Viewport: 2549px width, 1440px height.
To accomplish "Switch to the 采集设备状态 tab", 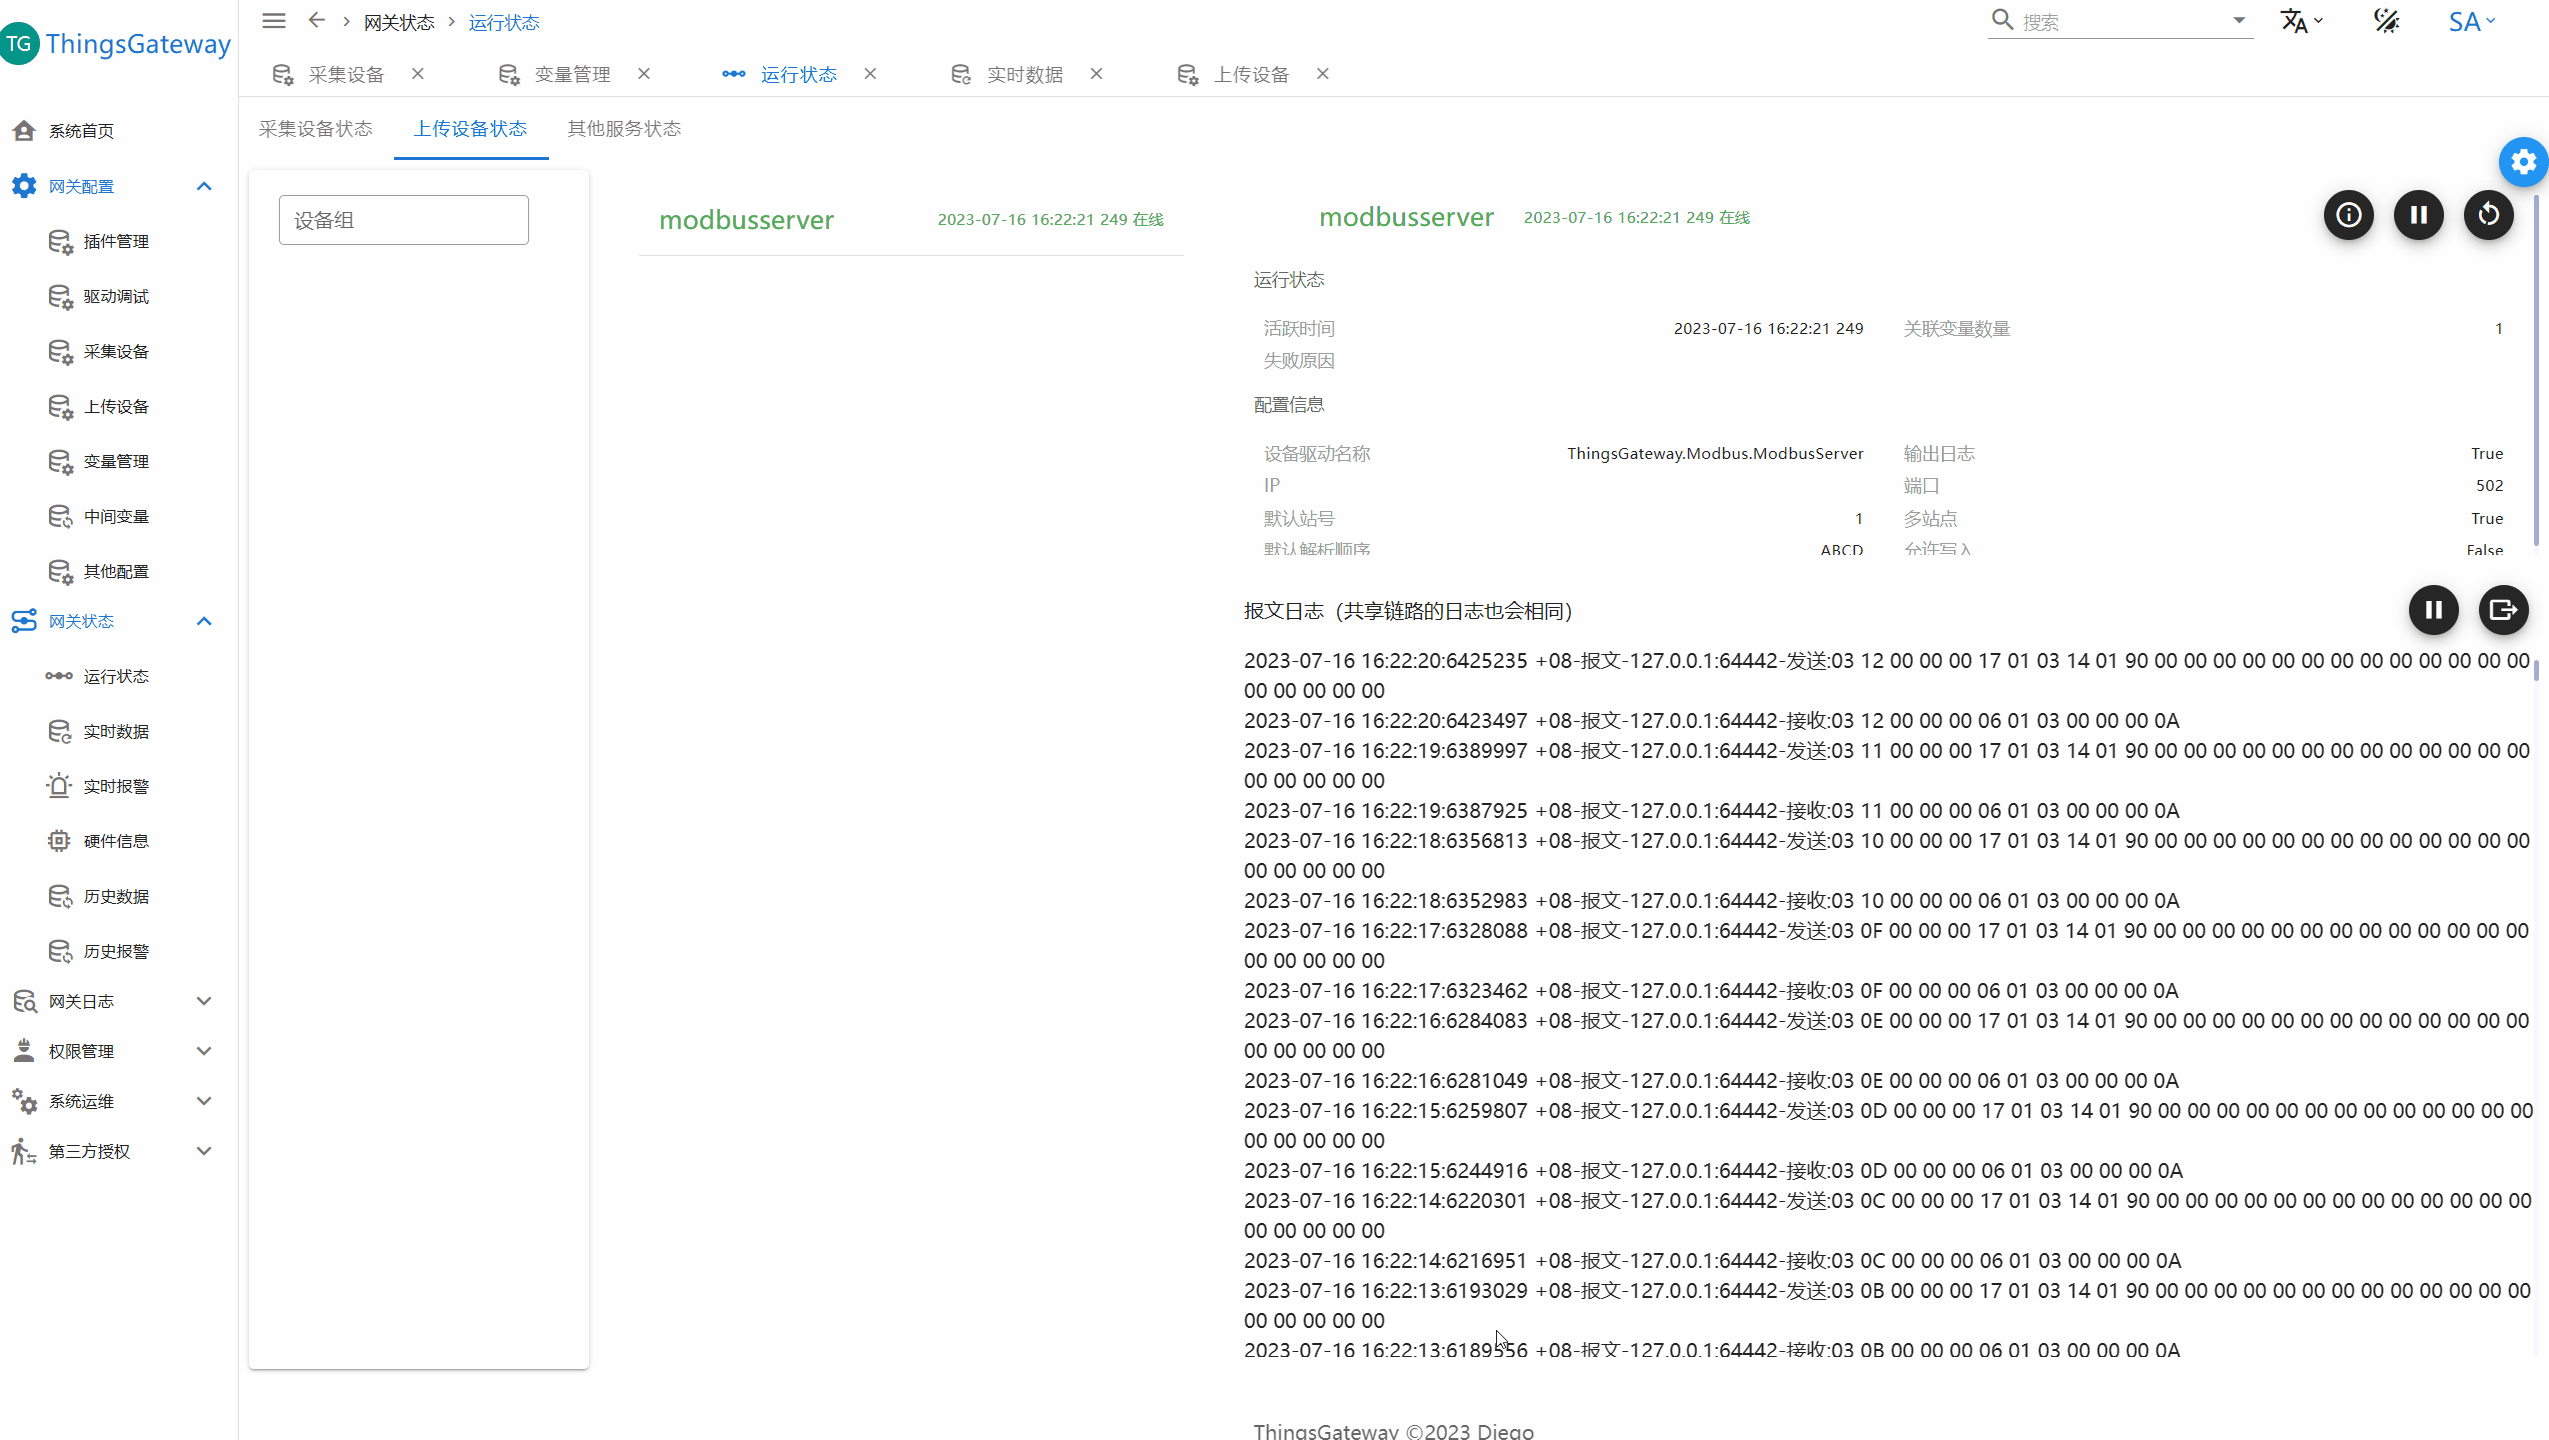I will point(315,128).
